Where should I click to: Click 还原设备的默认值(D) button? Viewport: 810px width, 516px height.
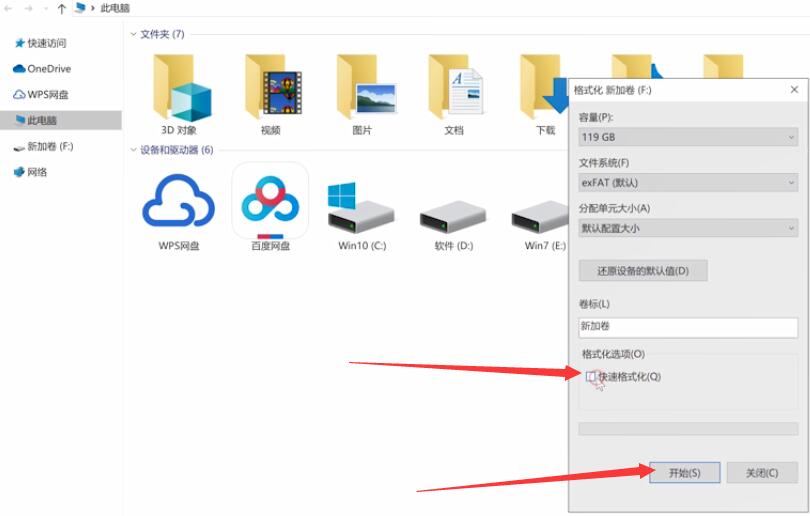643,271
